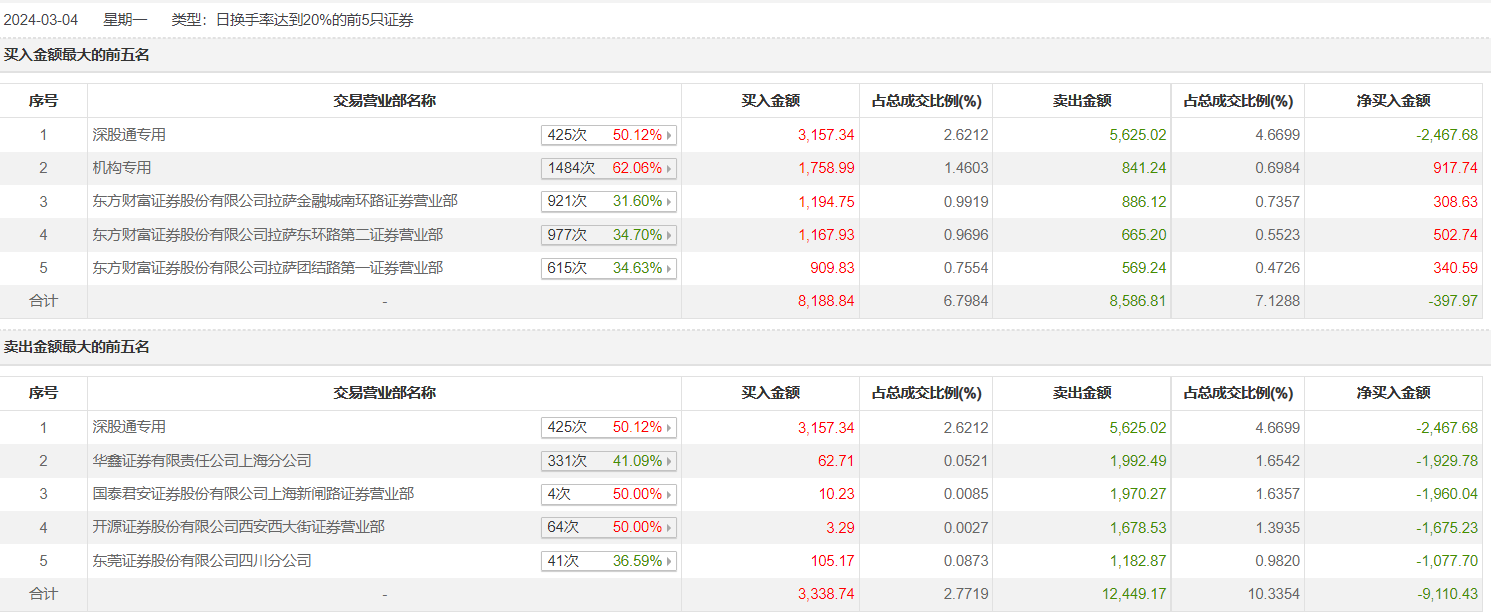Open 东方财富证券 拉萨东环路第二 branch link

click(267, 235)
